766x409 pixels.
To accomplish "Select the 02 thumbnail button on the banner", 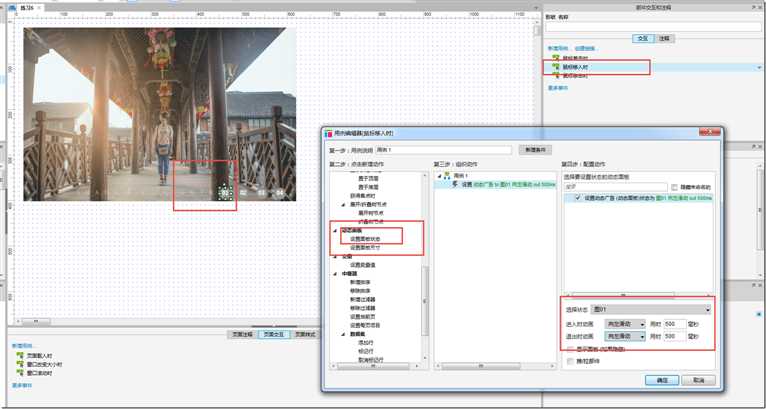I will click(x=243, y=193).
